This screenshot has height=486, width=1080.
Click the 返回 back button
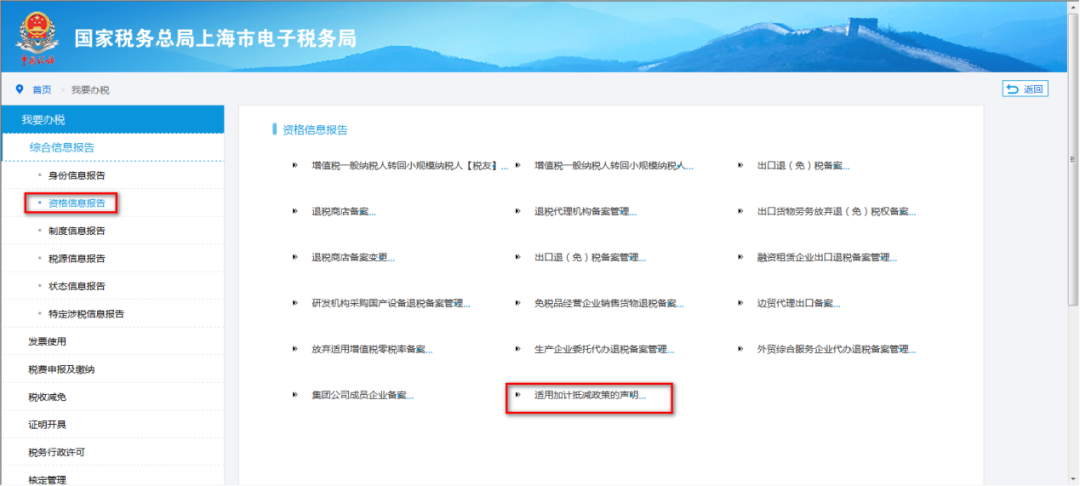click(1025, 89)
